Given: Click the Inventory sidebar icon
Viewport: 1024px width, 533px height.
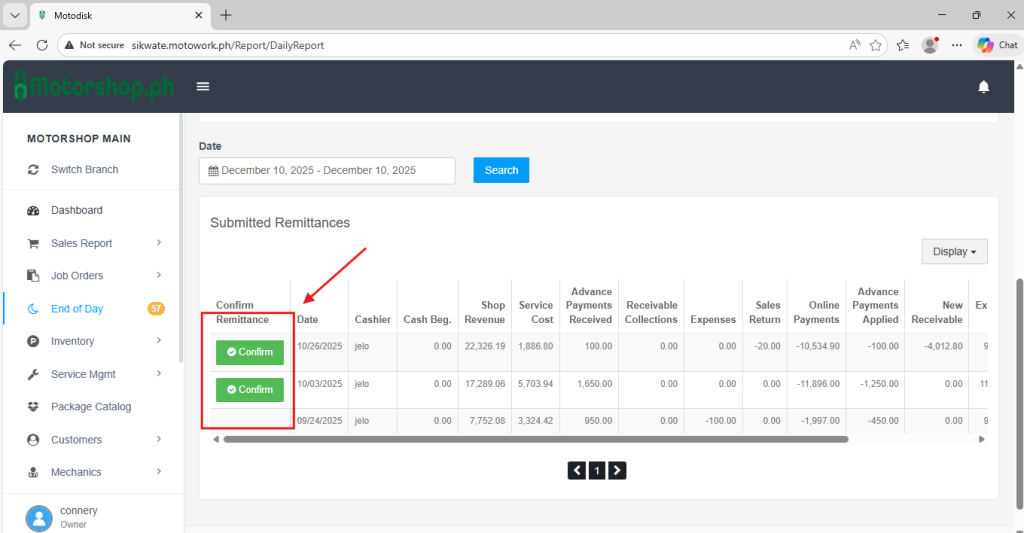Looking at the screenshot, I should click(x=33, y=342).
